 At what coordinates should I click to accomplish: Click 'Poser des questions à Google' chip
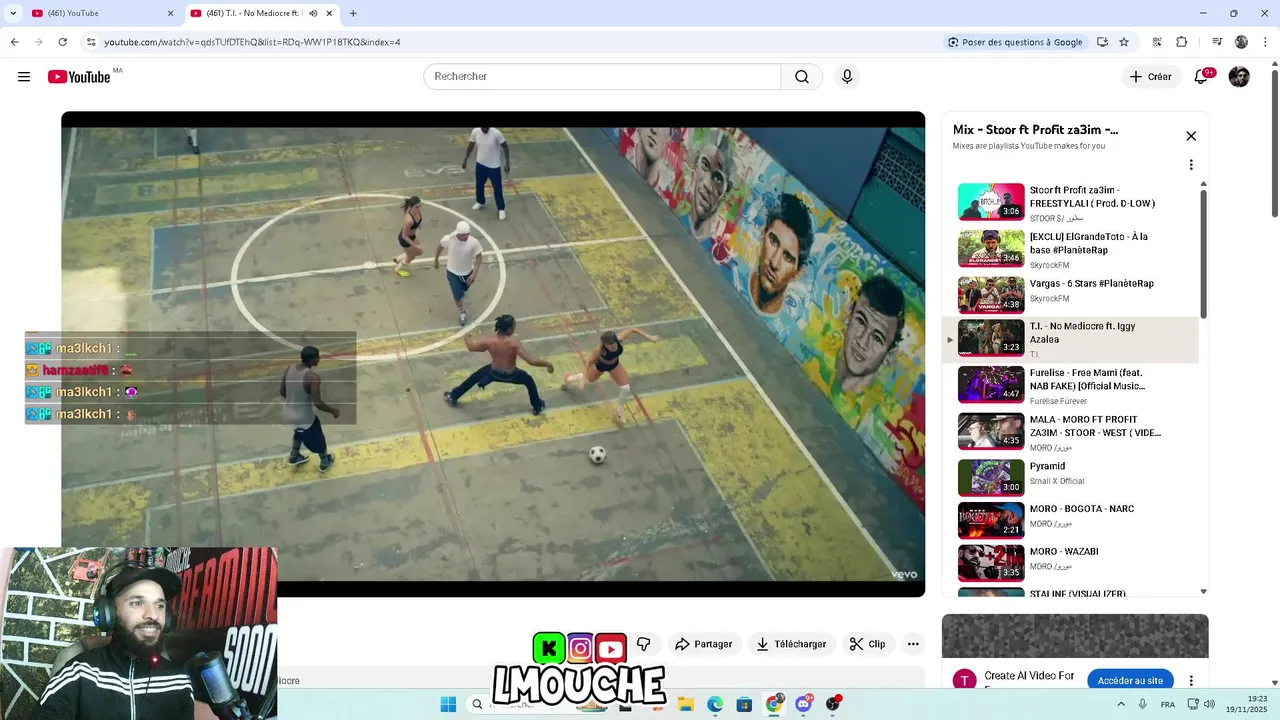[1016, 42]
